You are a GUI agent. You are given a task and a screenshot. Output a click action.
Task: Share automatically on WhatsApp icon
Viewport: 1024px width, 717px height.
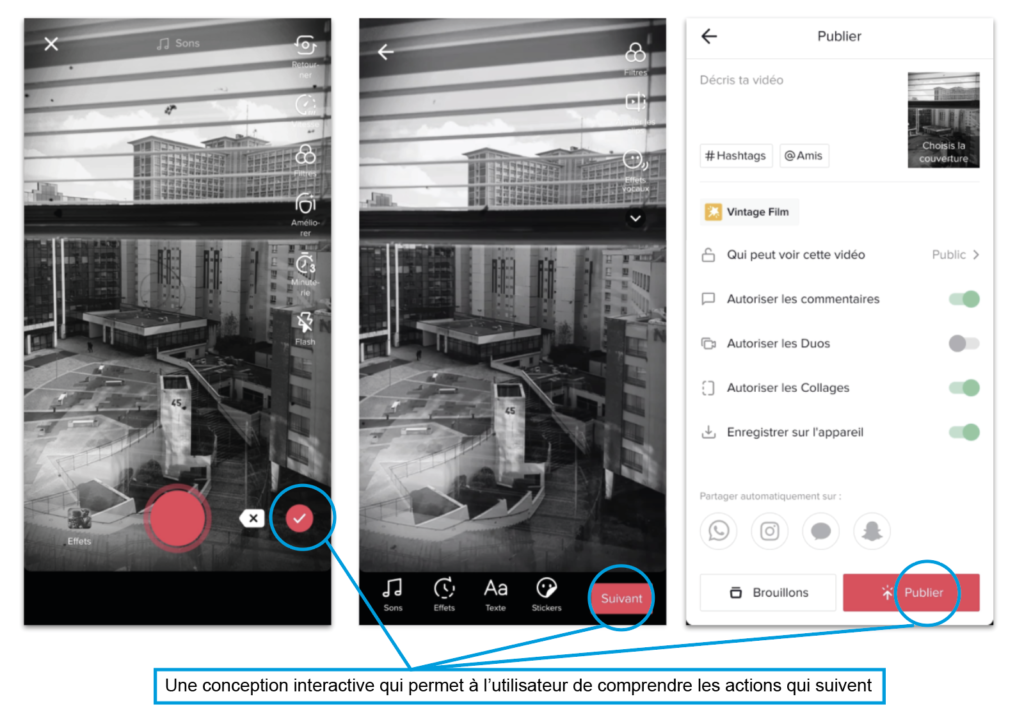coord(719,531)
